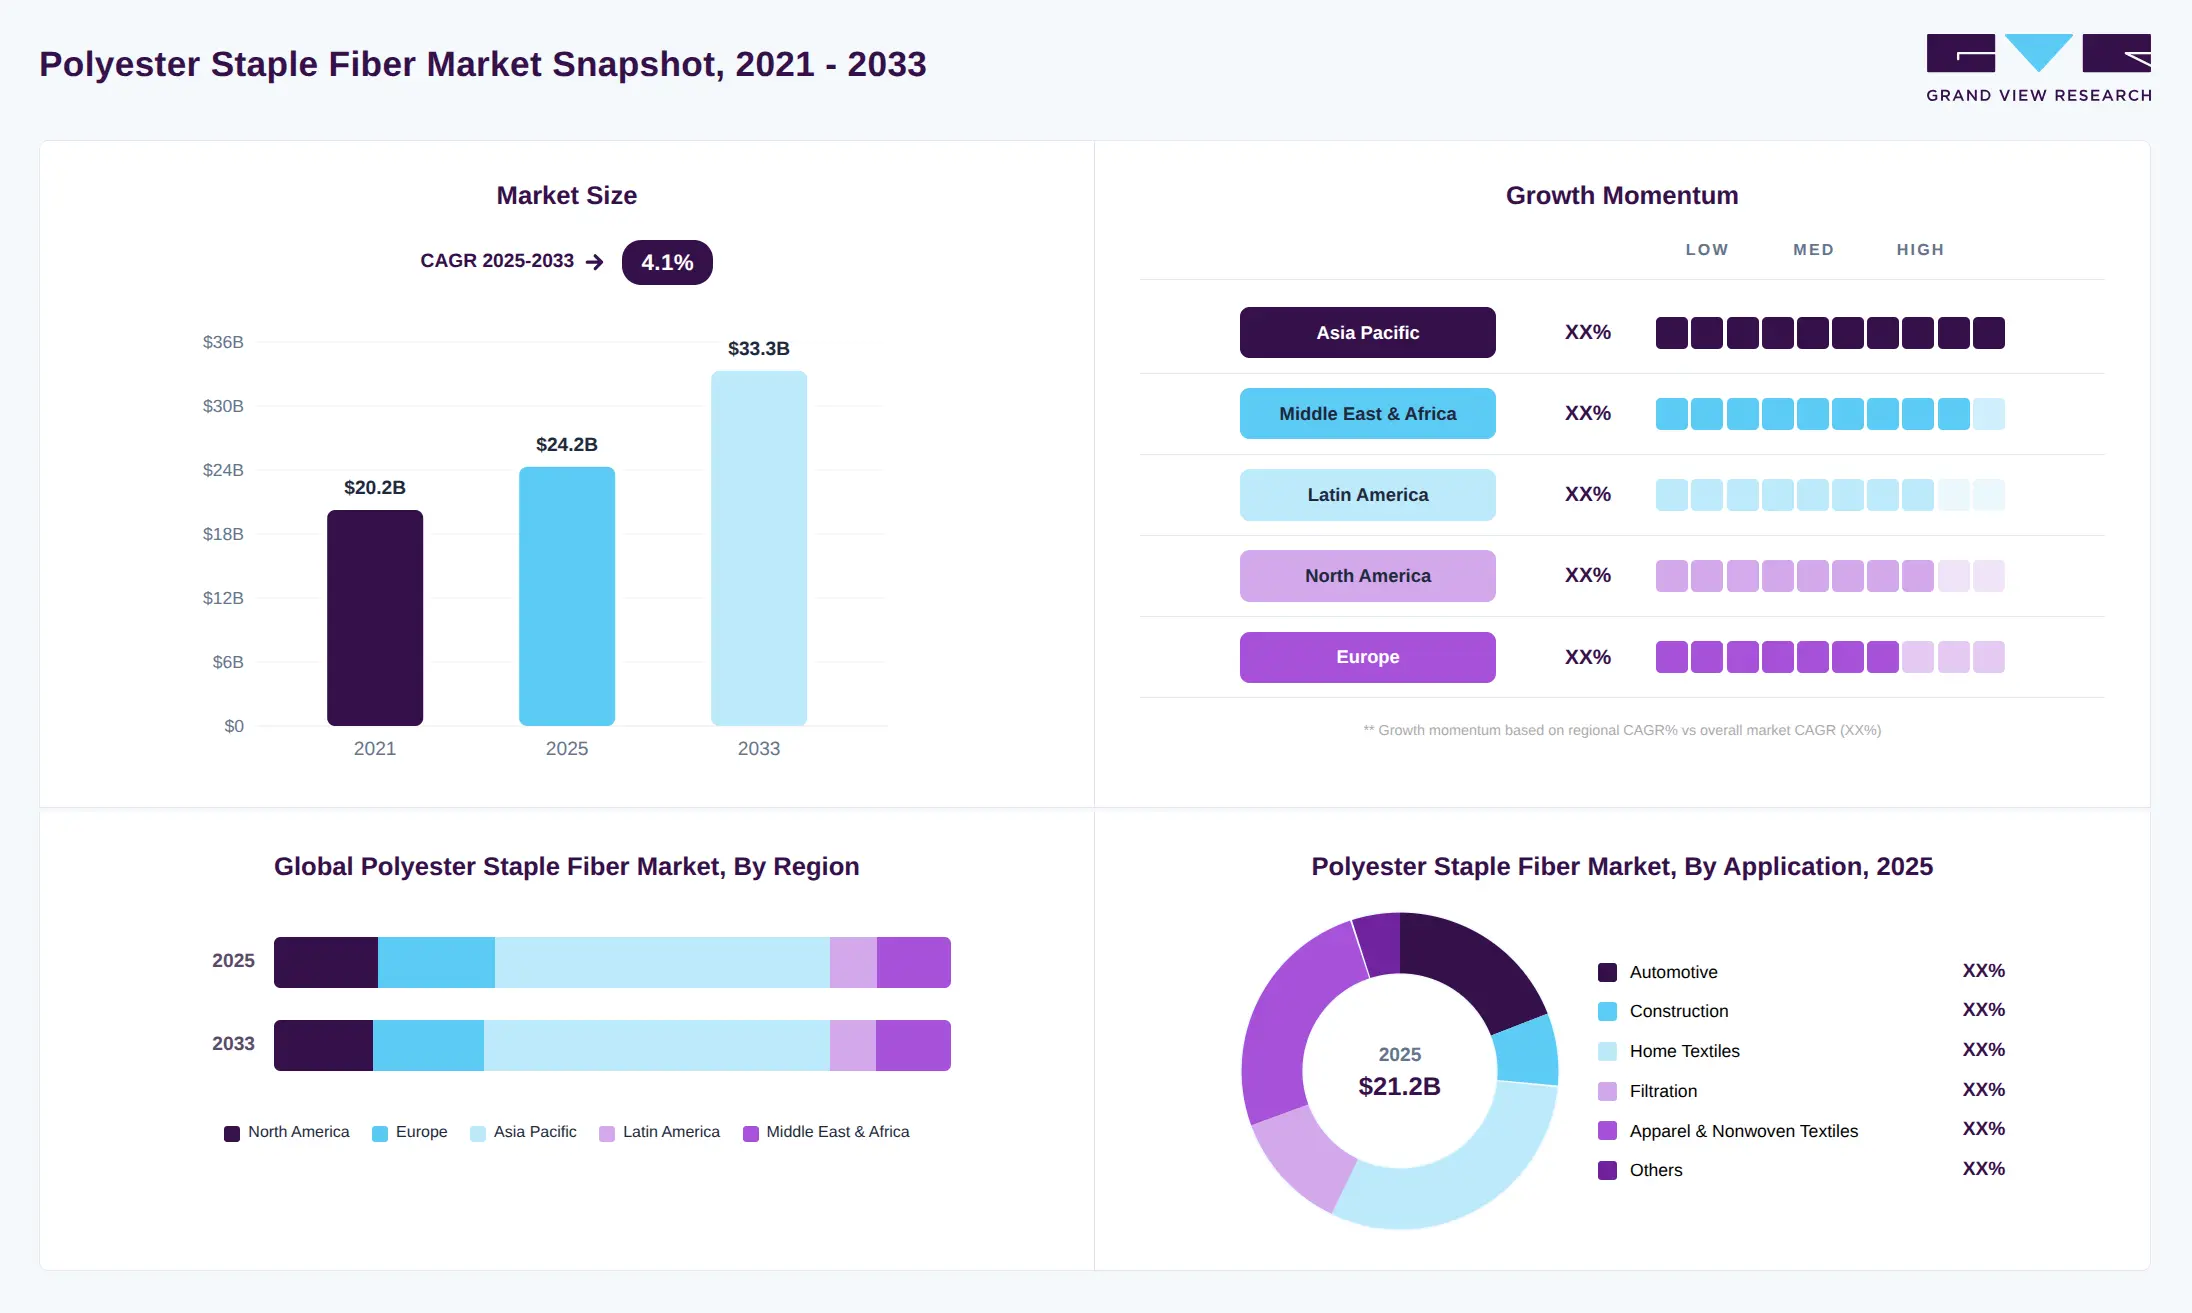The width and height of the screenshot is (2192, 1313).
Task: Click the $33.3B value label
Action: (x=759, y=349)
